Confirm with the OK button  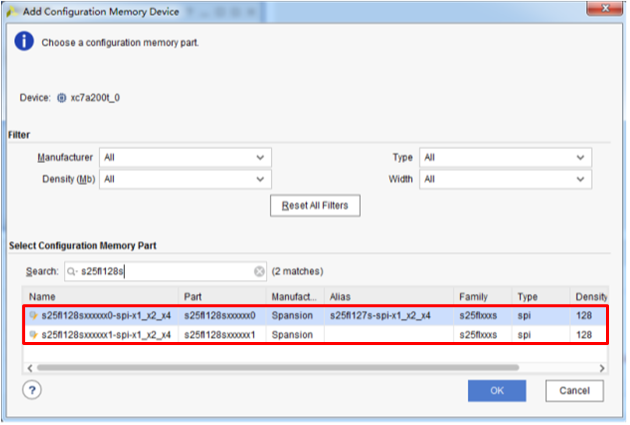point(497,390)
